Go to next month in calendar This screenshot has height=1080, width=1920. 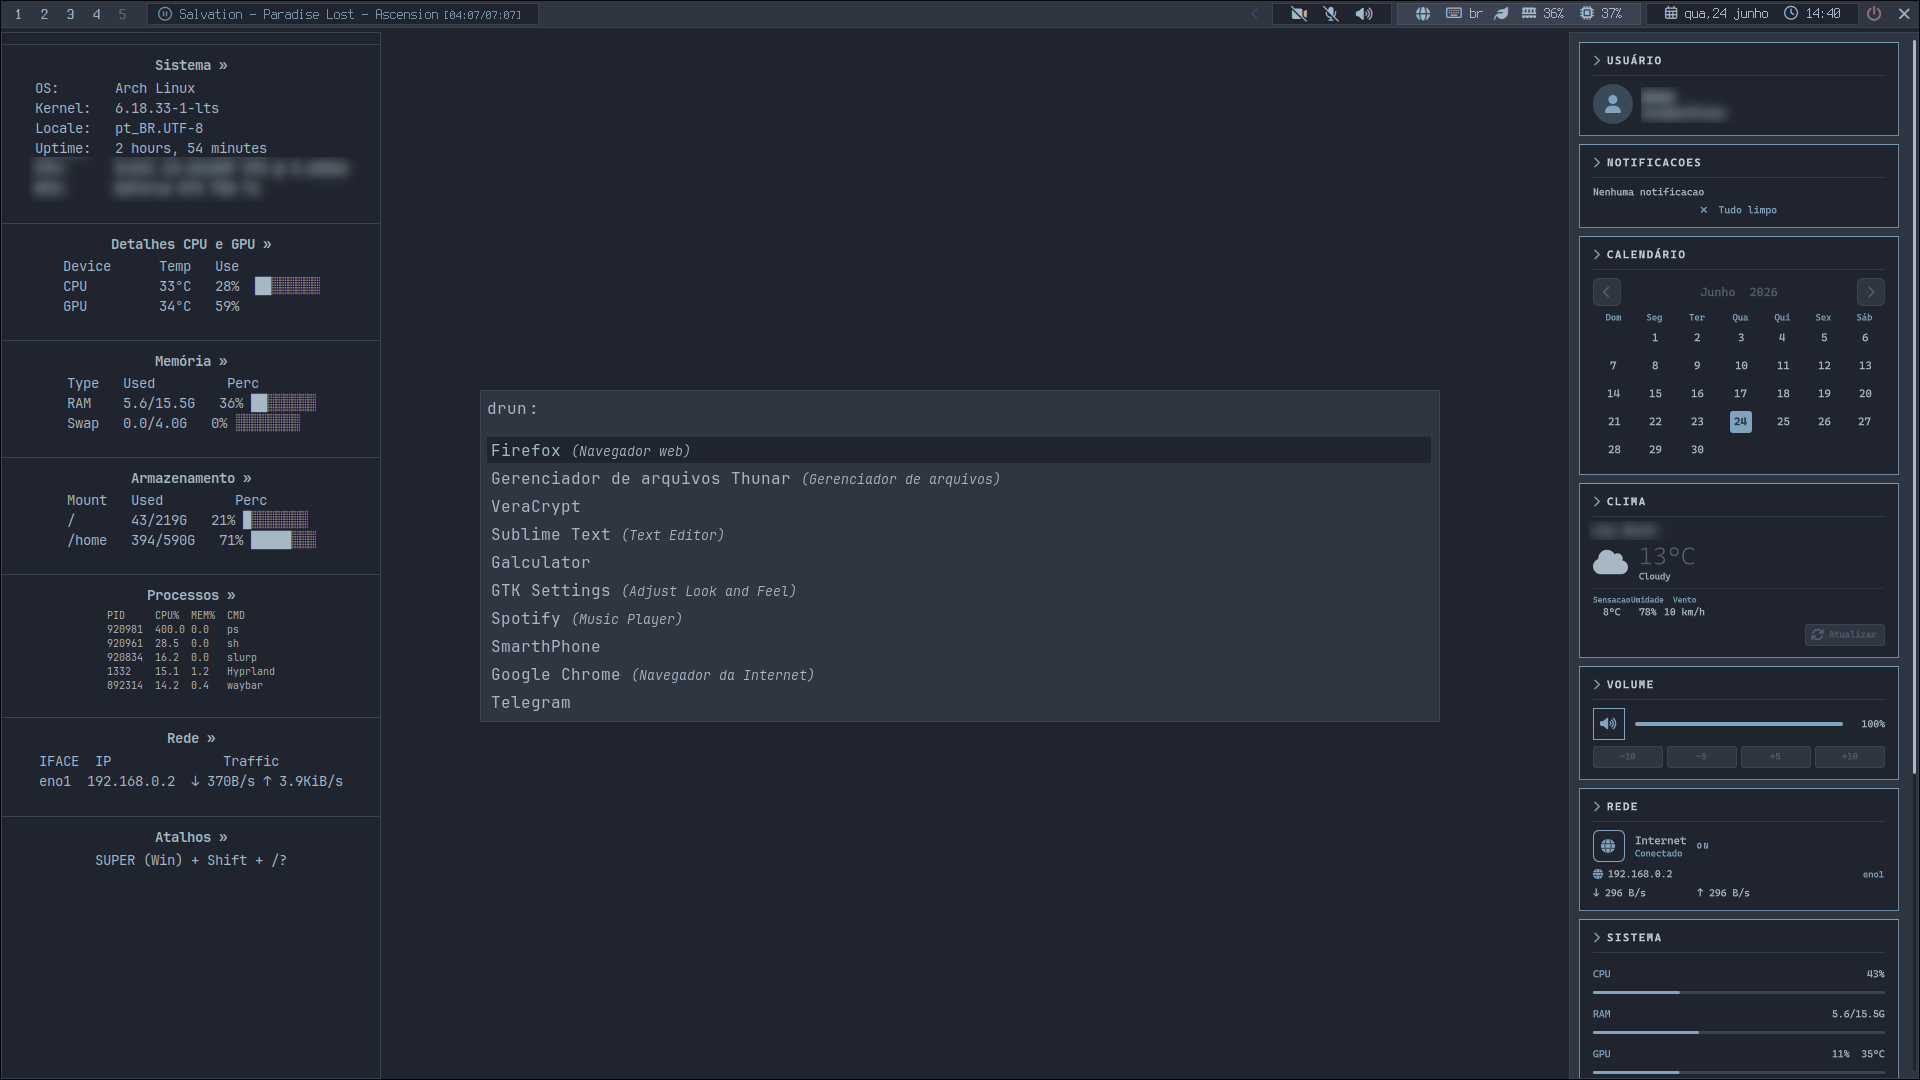pyautogui.click(x=1871, y=292)
